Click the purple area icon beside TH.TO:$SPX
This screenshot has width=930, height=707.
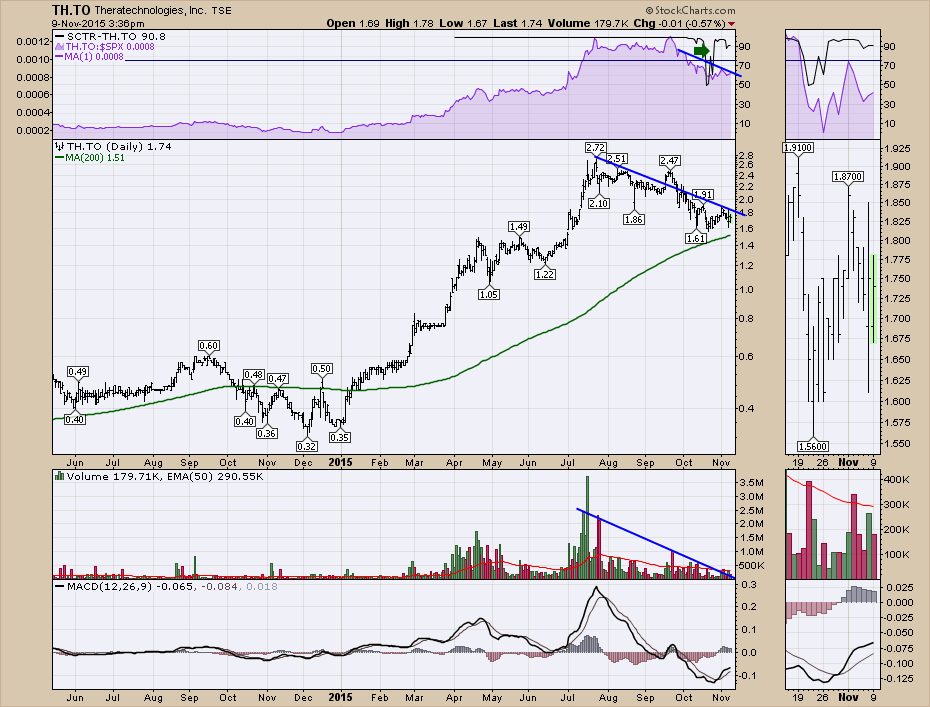(59, 46)
